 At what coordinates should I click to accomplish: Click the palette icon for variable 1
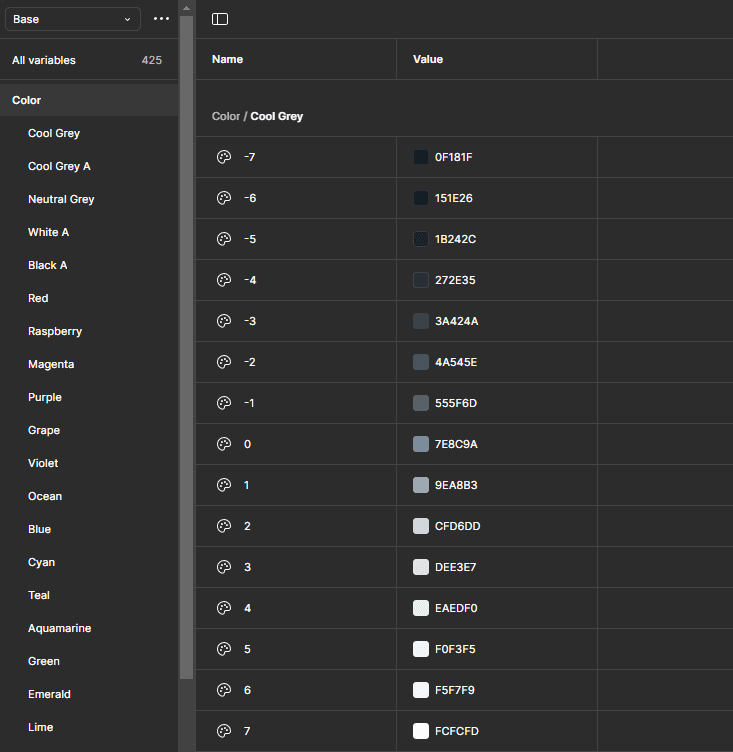coord(224,485)
